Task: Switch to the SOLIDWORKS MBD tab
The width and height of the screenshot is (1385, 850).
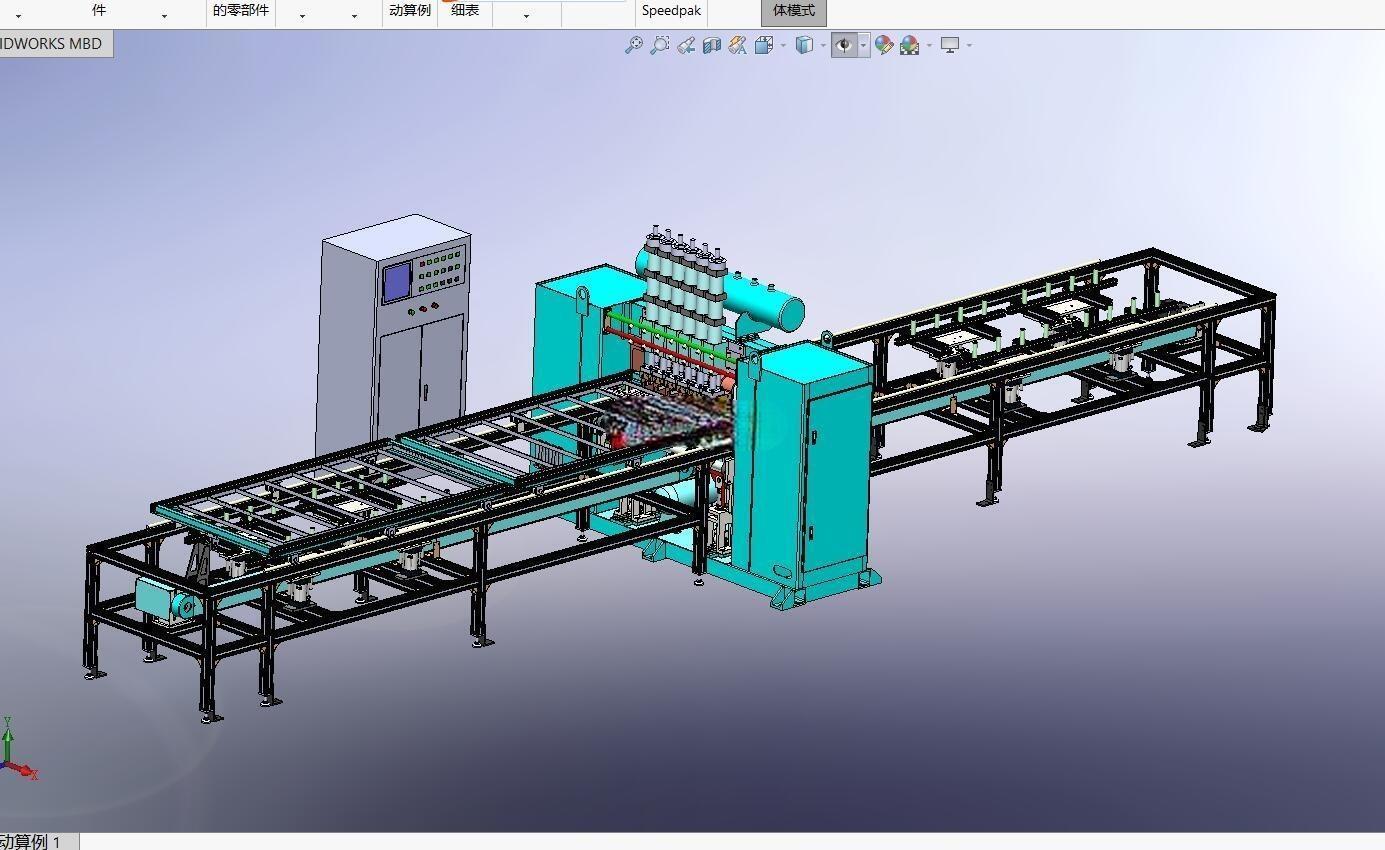Action: coord(55,44)
